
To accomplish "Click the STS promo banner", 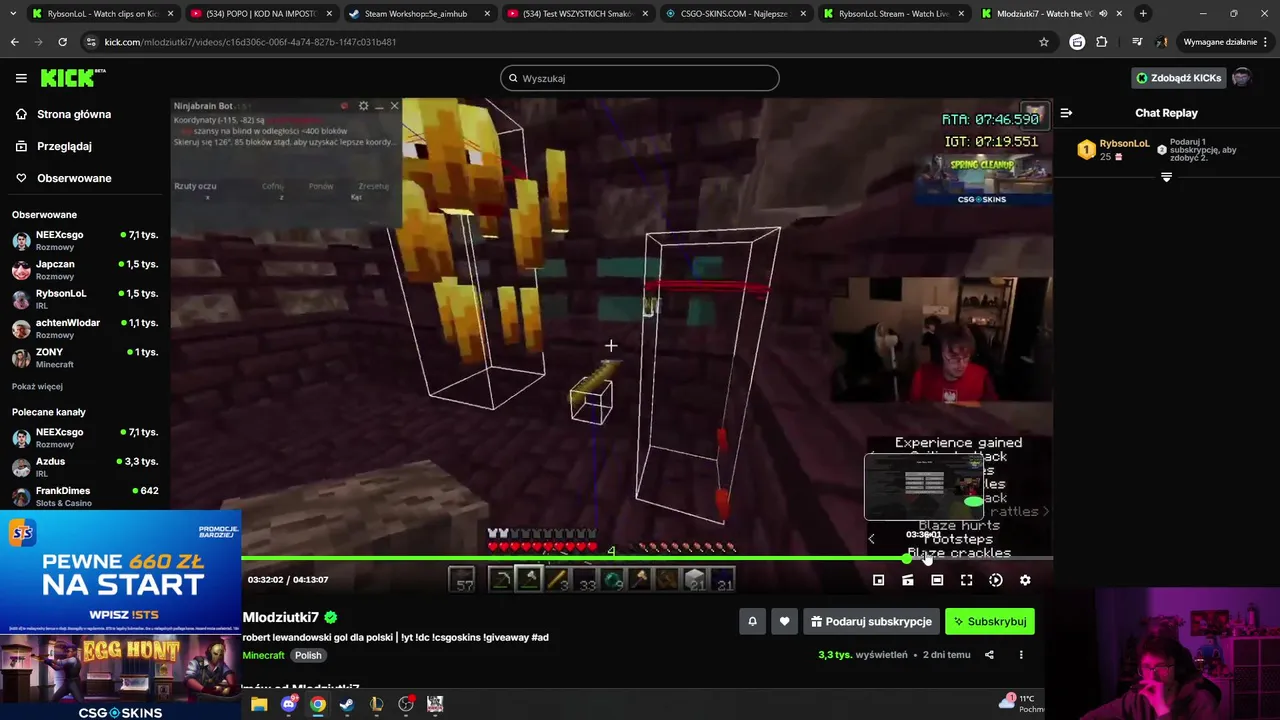I will 120,571.
